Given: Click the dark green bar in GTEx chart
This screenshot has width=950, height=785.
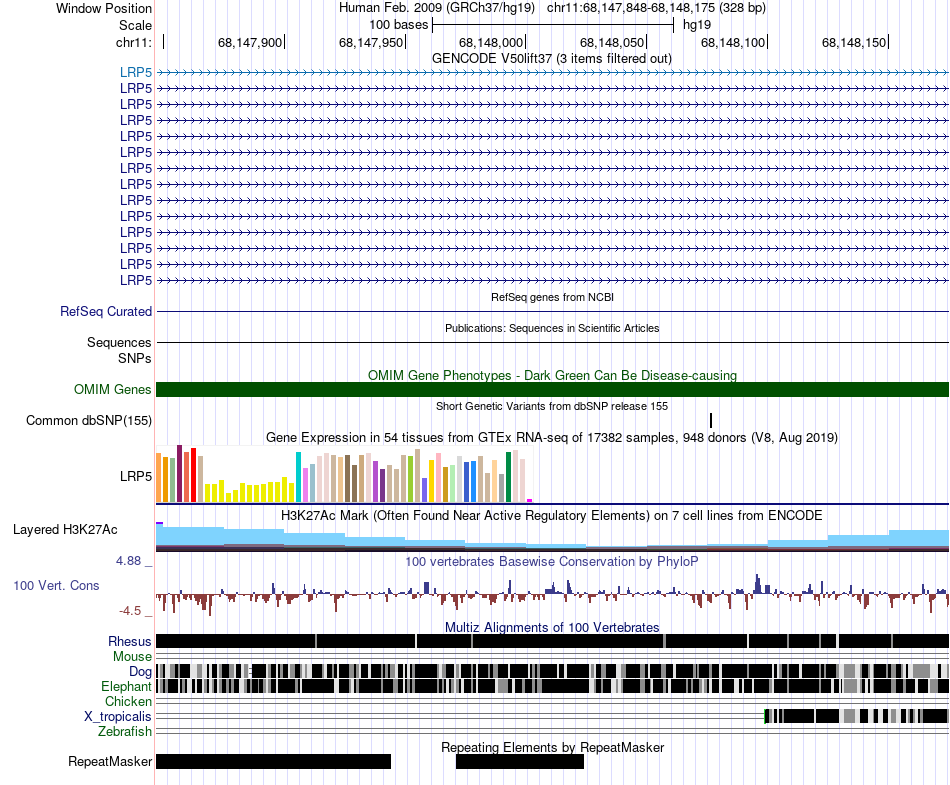Looking at the screenshot, I should point(509,477).
